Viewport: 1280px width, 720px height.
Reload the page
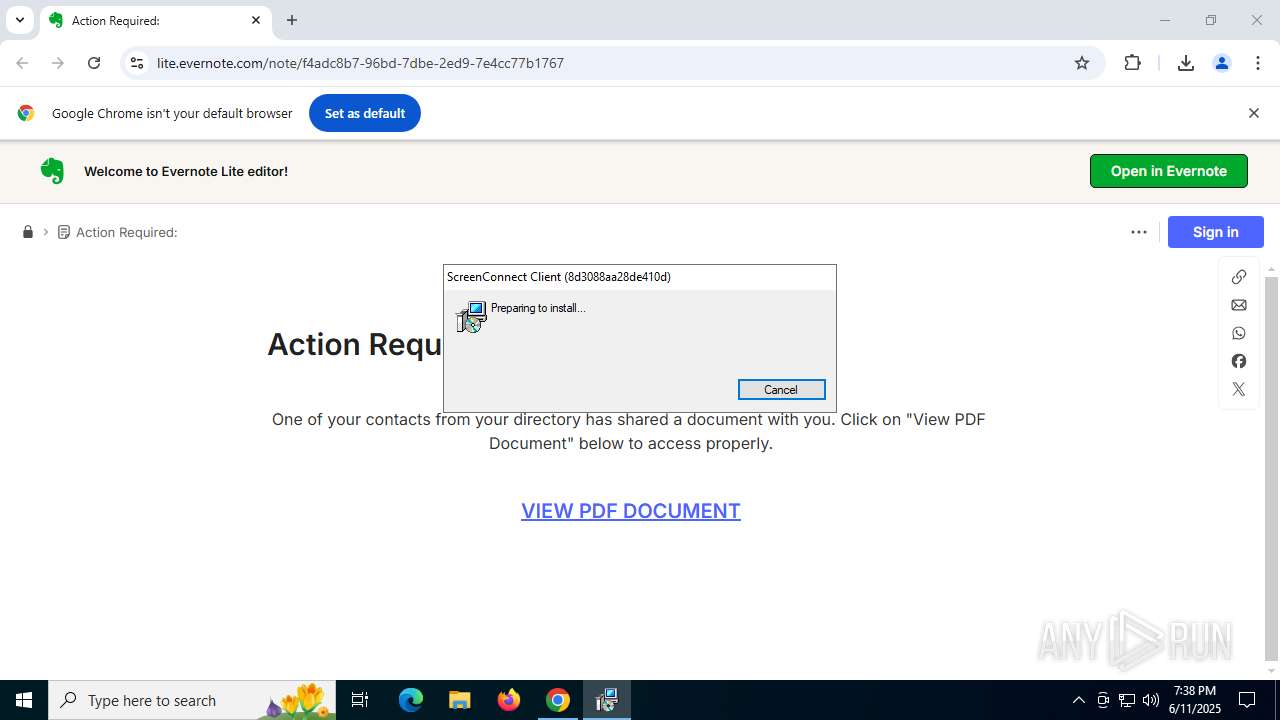pyautogui.click(x=94, y=63)
